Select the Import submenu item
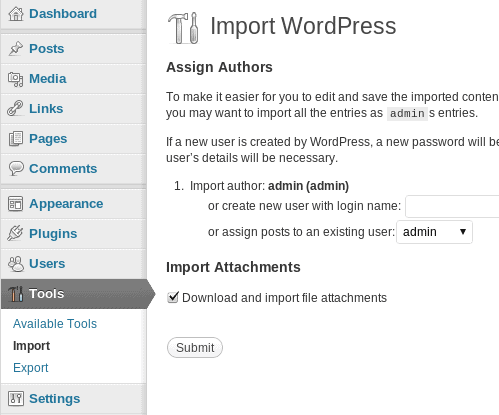 31,346
